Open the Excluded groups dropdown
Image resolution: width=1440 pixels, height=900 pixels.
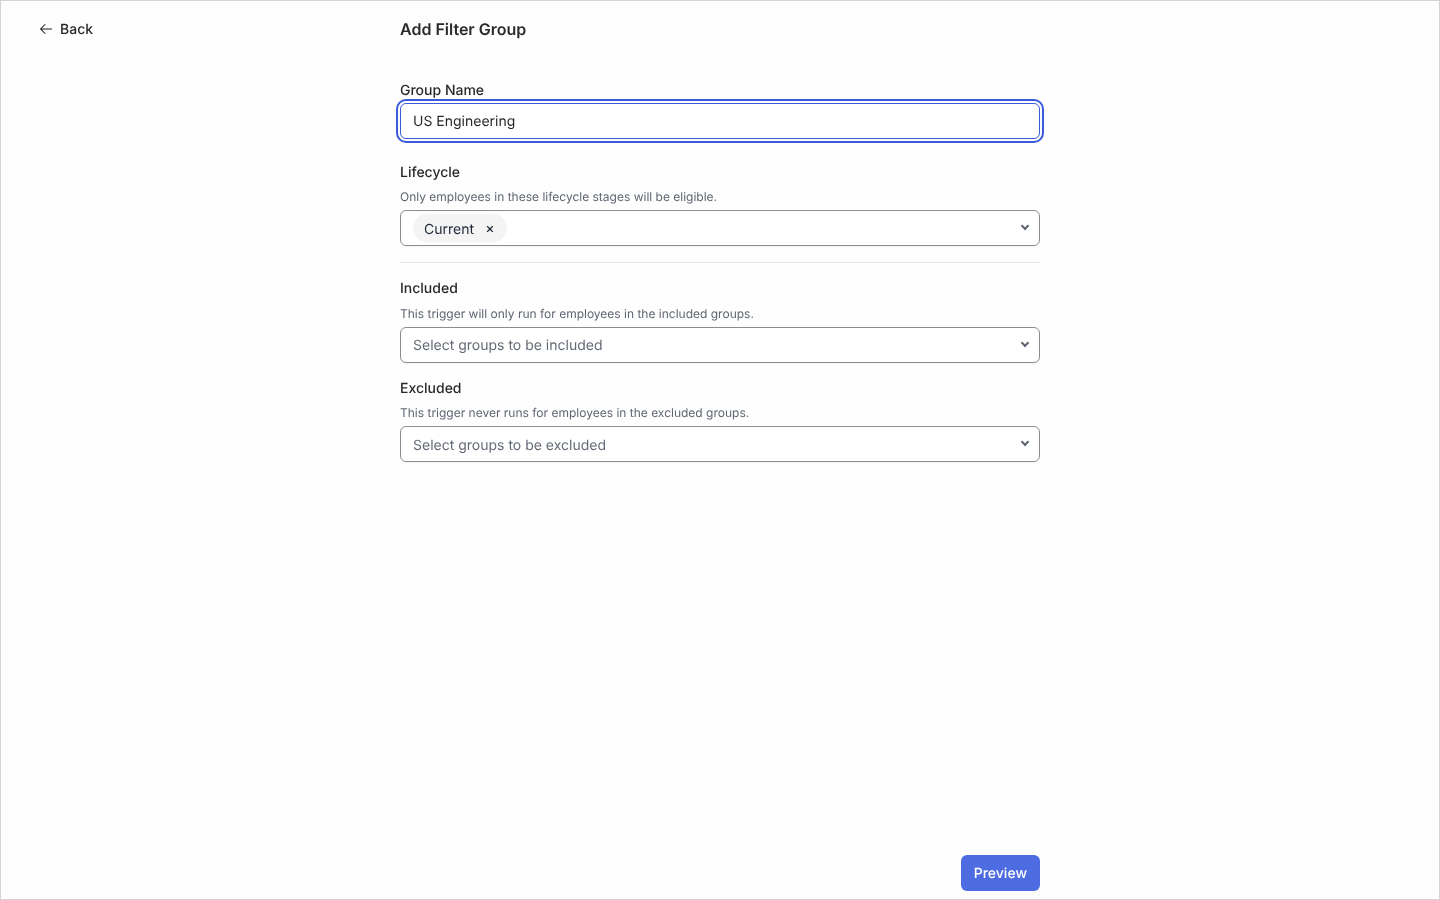tap(720, 444)
